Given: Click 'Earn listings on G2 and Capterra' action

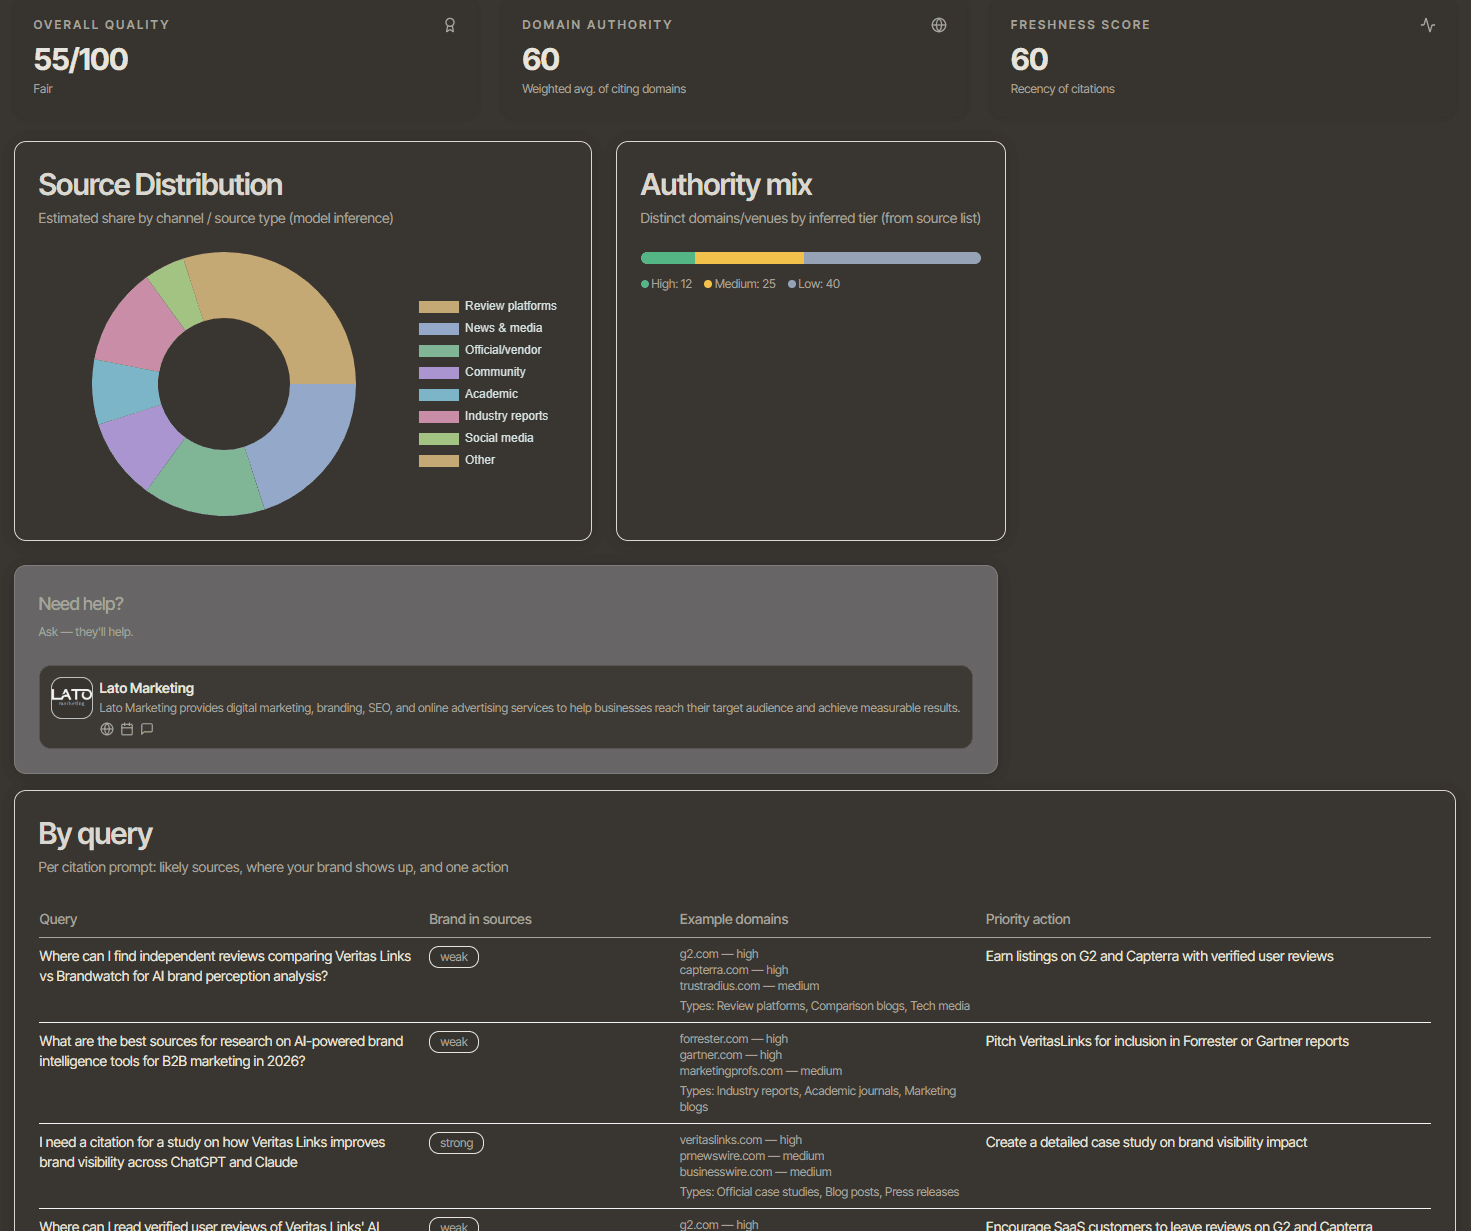Looking at the screenshot, I should pos(1160,957).
